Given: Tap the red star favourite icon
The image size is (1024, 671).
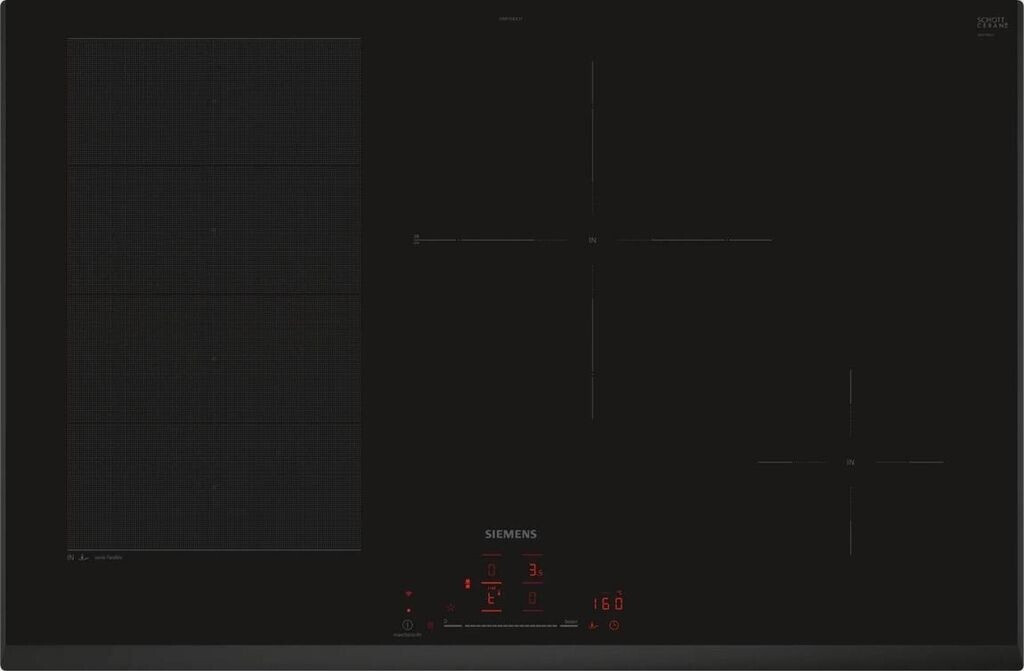Looking at the screenshot, I should click(451, 606).
